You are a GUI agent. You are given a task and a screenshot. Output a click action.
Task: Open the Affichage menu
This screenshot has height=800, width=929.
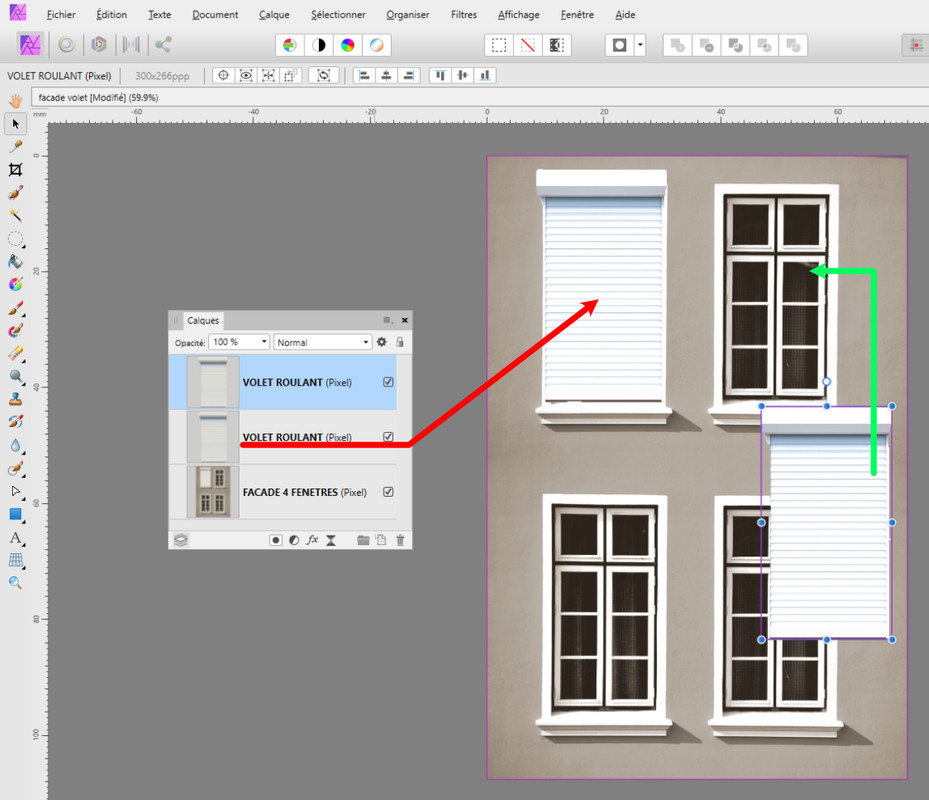pos(518,15)
